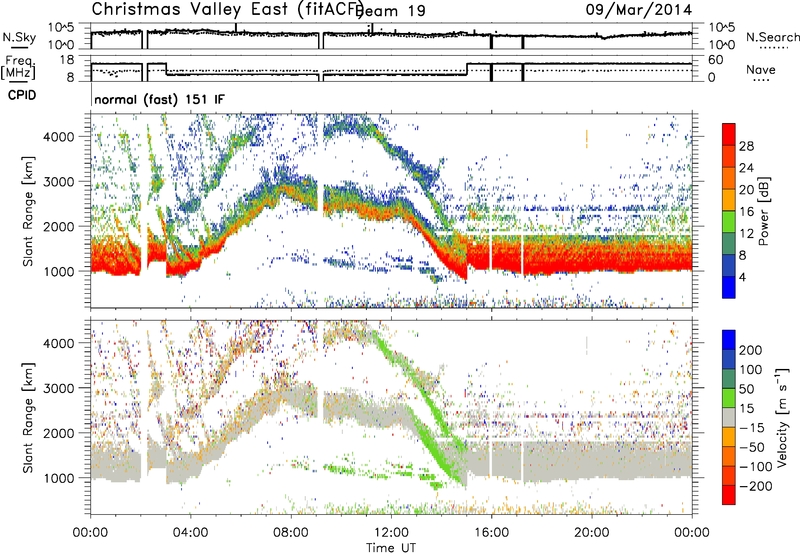The width and height of the screenshot is (800, 554).
Task: Click the '-50' tick on Velocity colorbar
Action: pyautogui.click(x=752, y=447)
